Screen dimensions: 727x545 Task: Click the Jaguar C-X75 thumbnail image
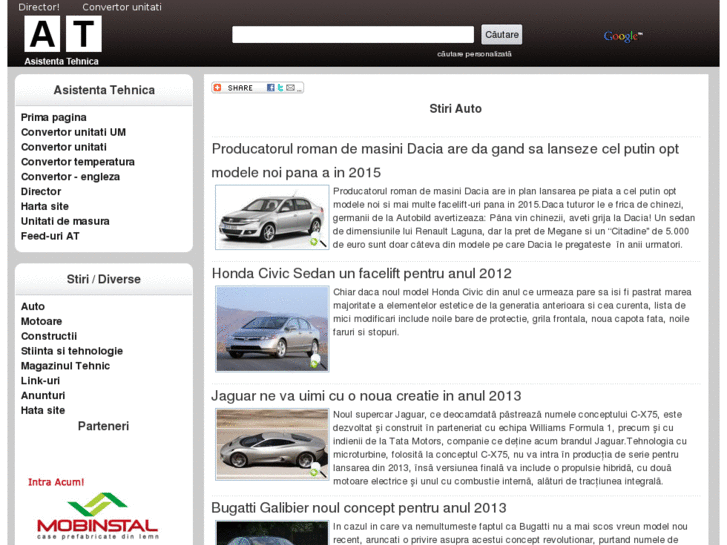pos(272,444)
